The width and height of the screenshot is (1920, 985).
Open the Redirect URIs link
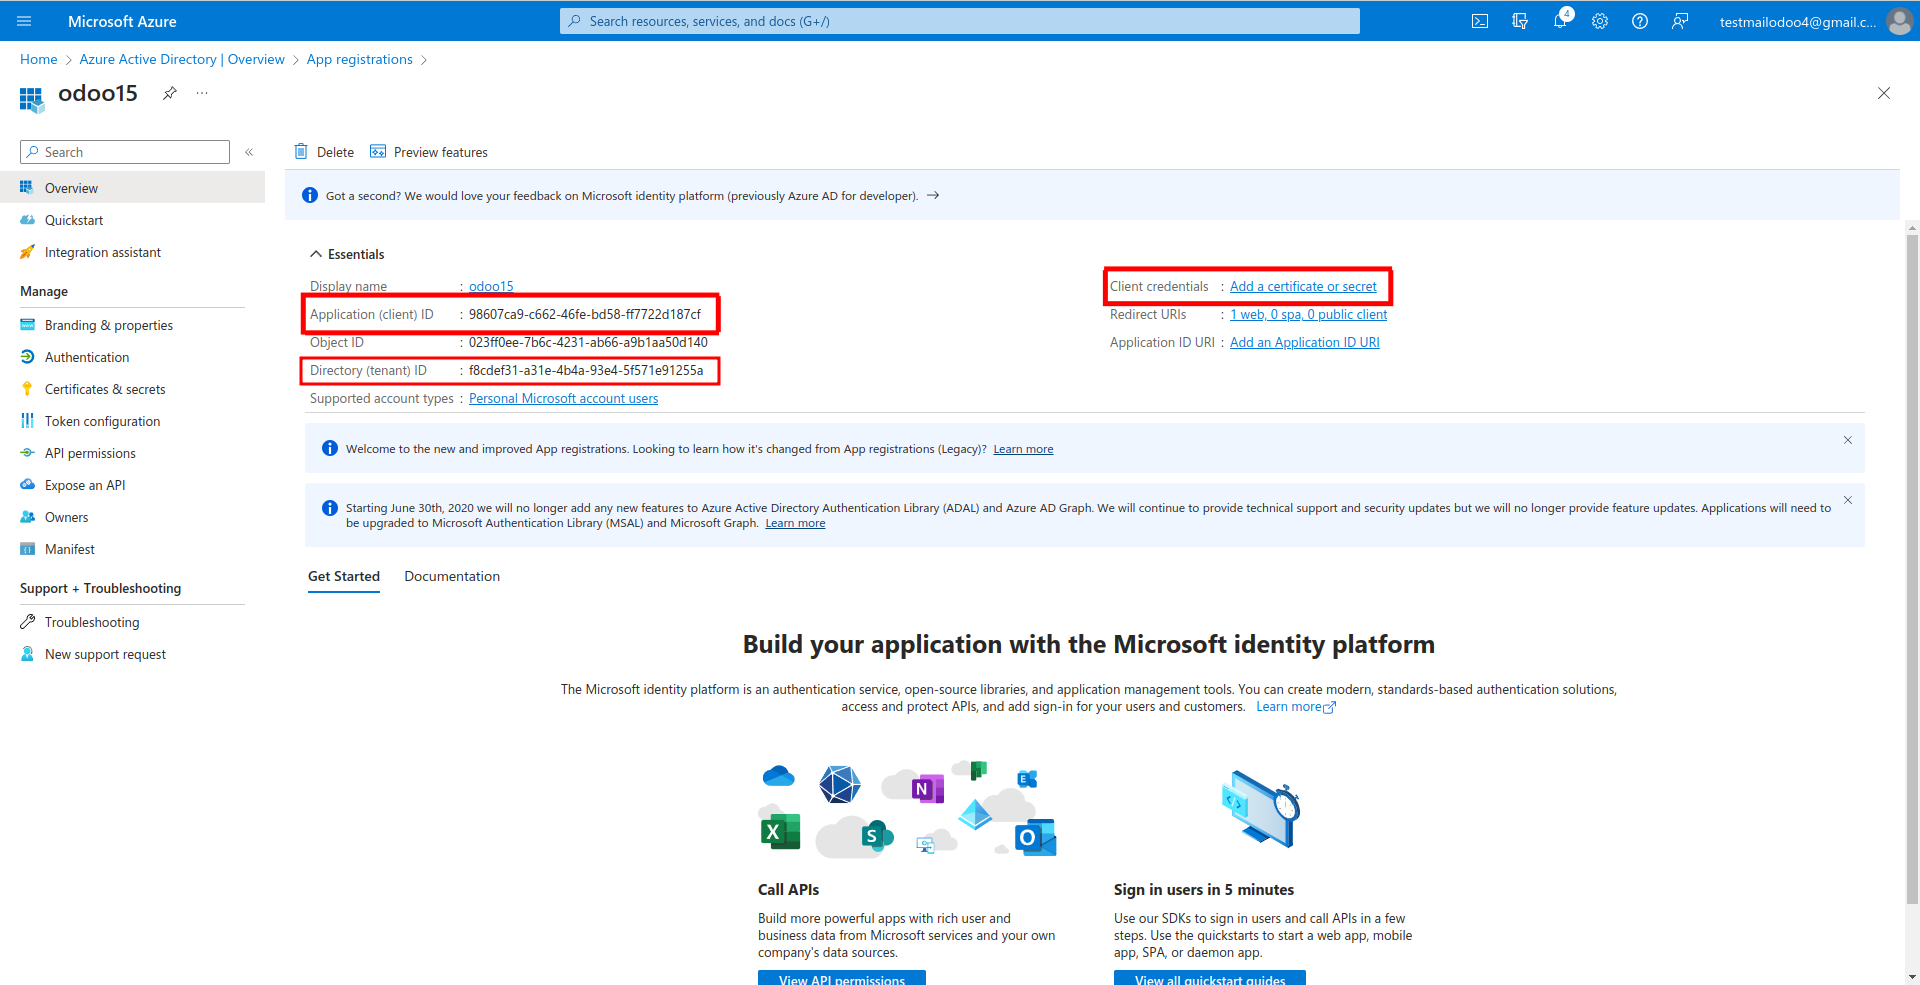[x=1308, y=314]
